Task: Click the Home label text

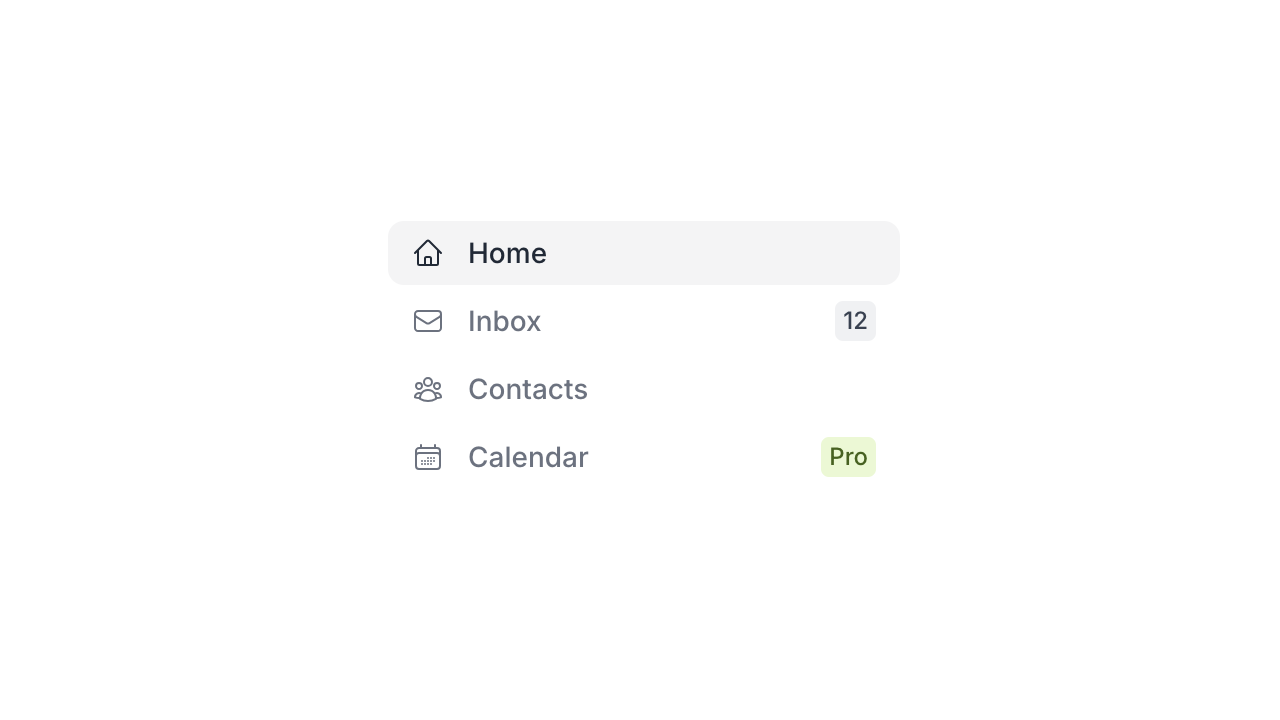Action: click(507, 253)
